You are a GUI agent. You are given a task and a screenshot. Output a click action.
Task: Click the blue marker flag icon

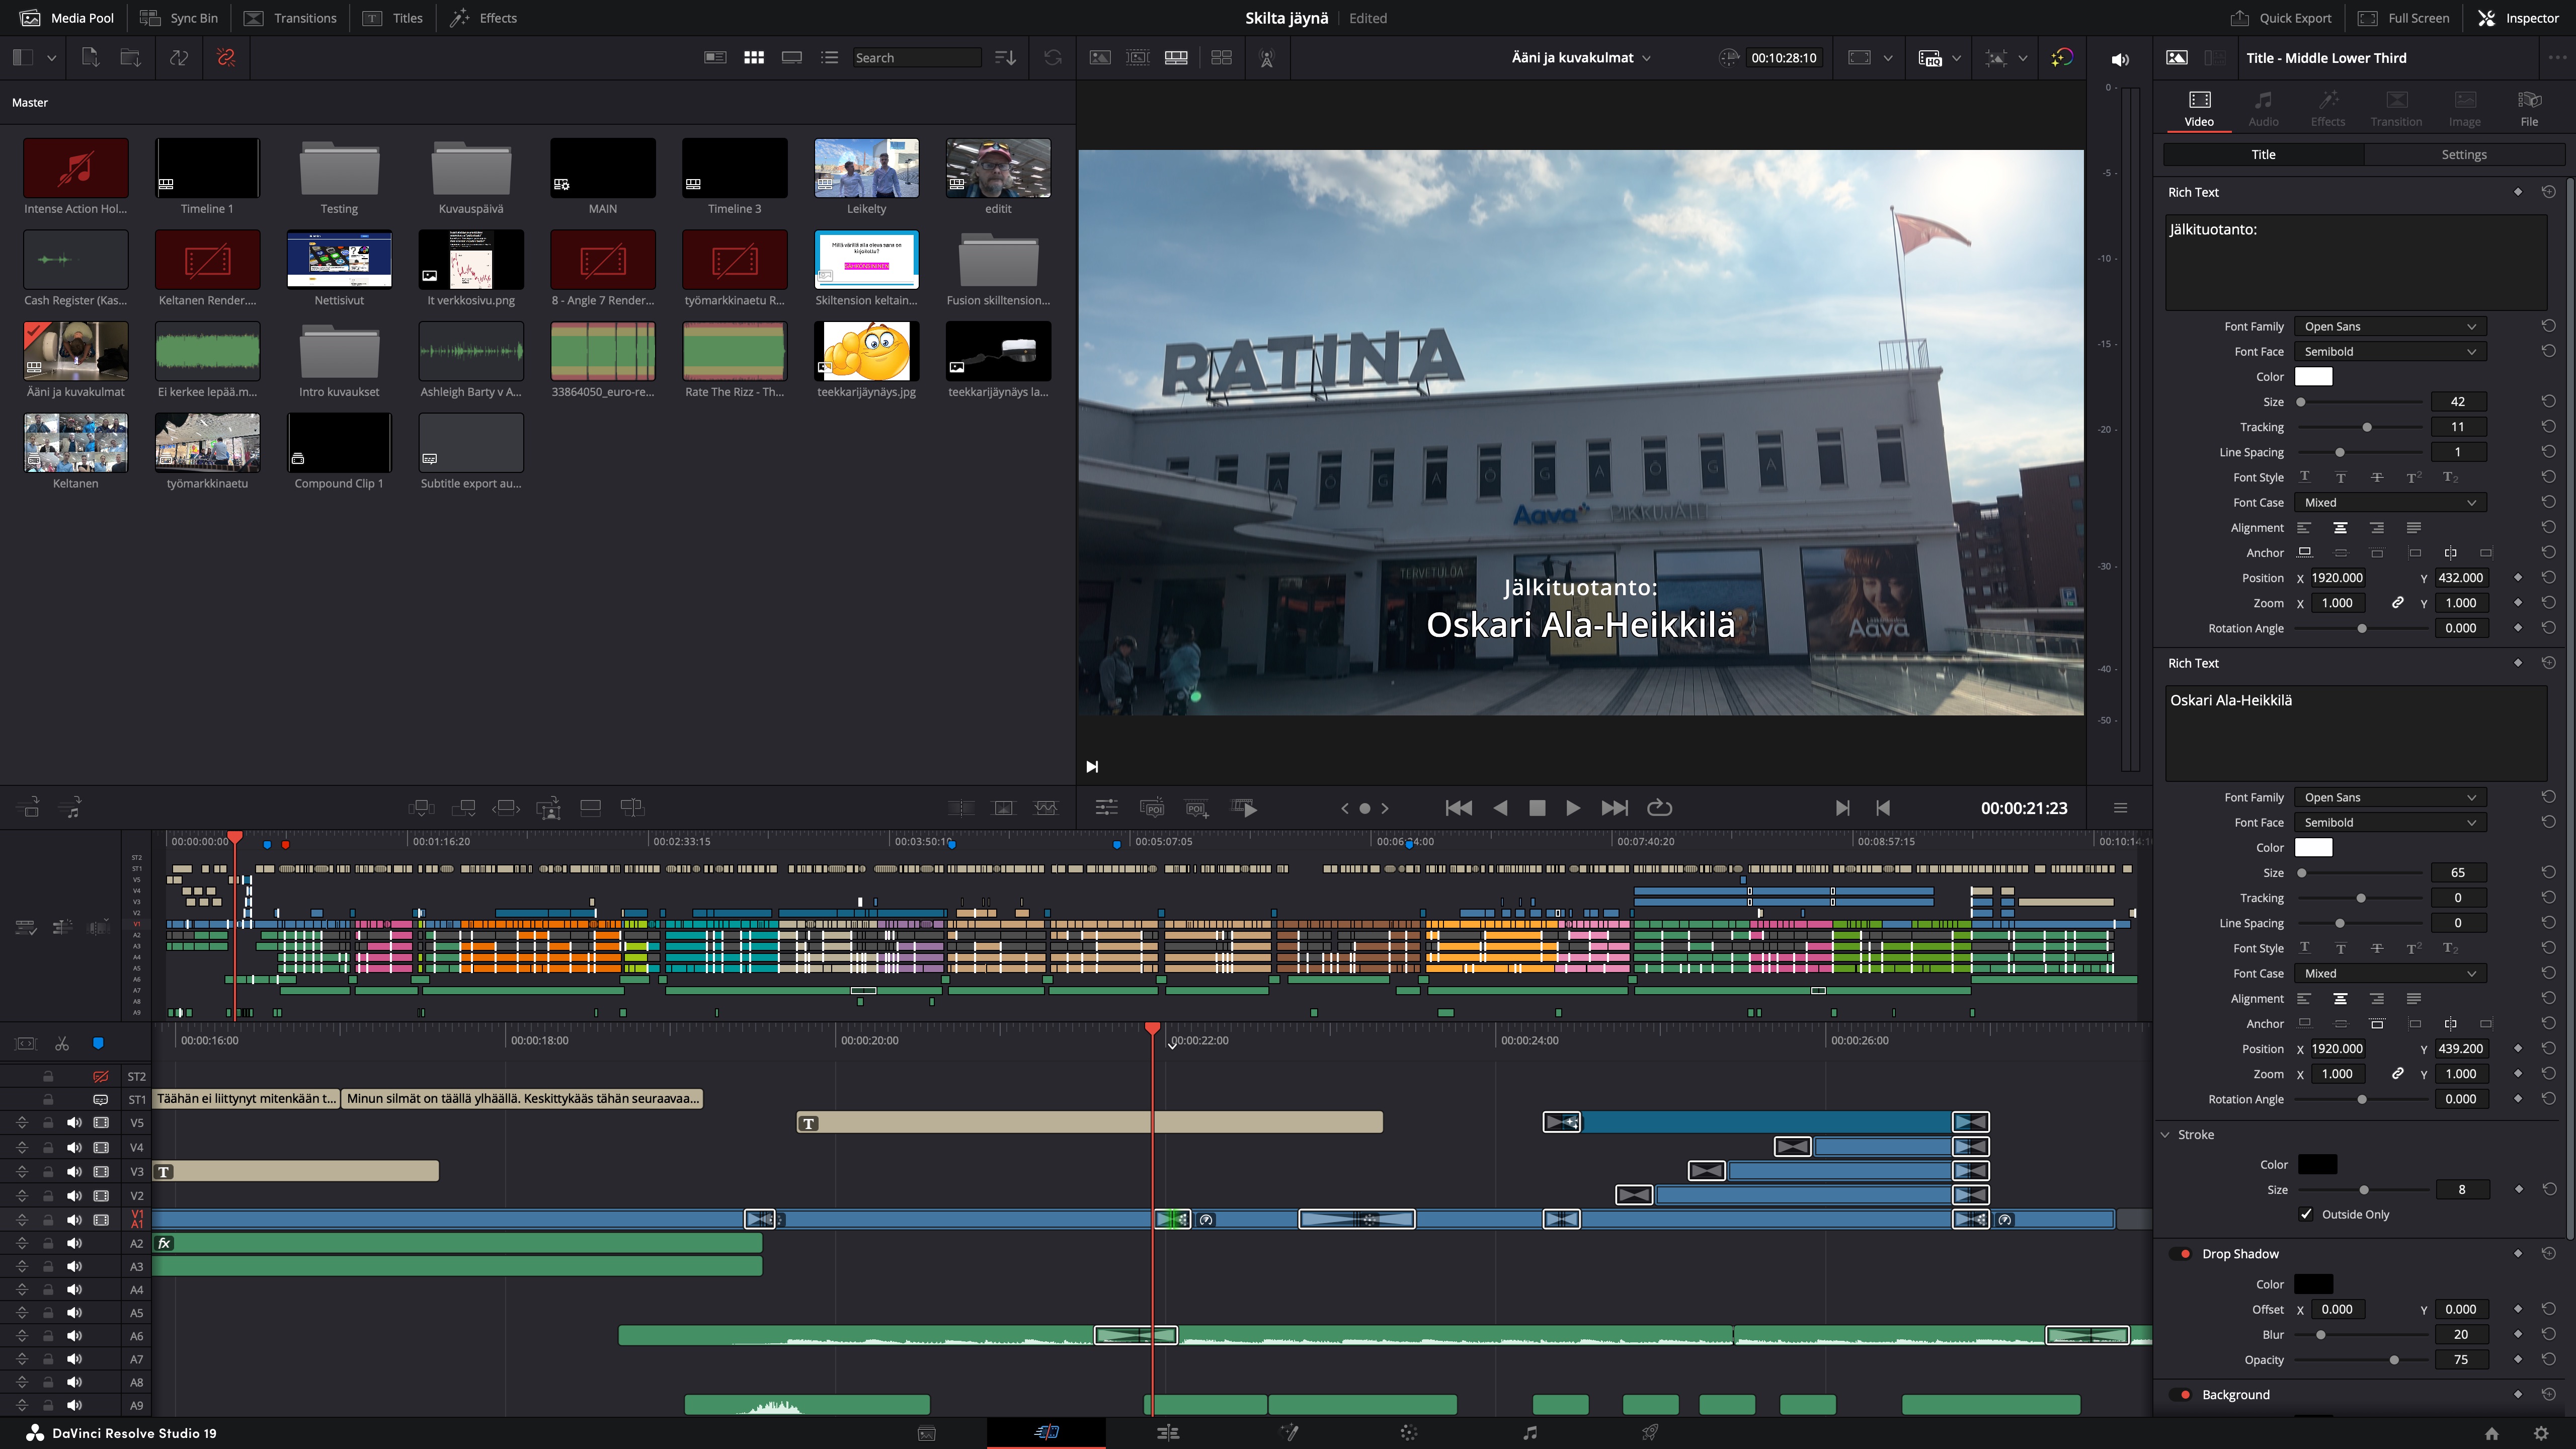click(97, 1044)
